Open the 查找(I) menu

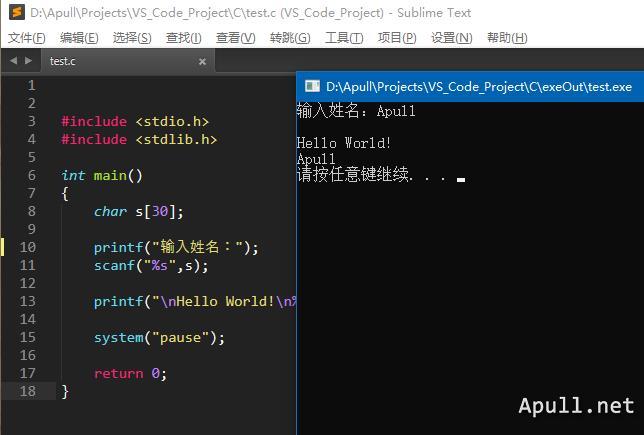click(183, 38)
